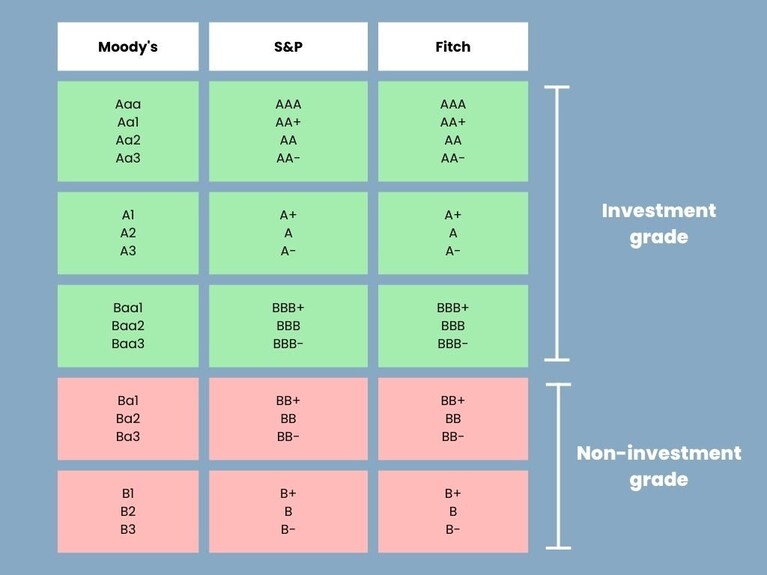Click the Moody's column header

pos(128,46)
